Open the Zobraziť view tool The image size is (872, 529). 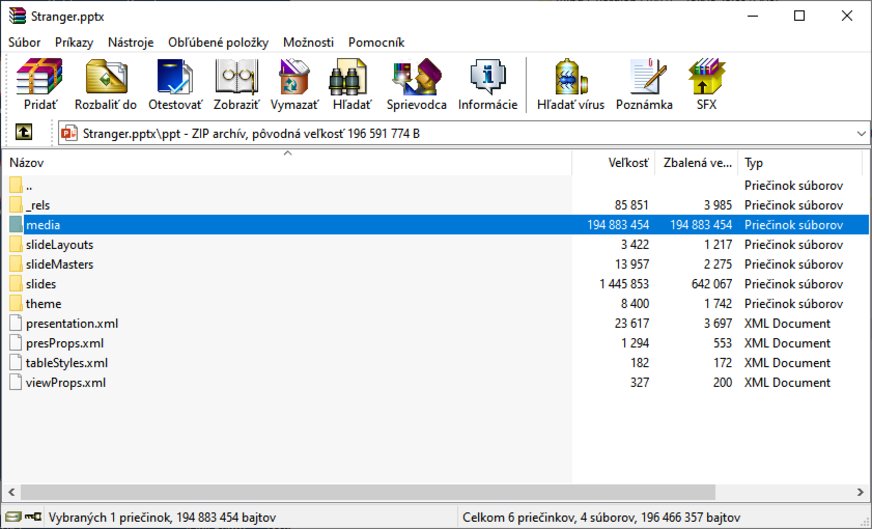237,84
